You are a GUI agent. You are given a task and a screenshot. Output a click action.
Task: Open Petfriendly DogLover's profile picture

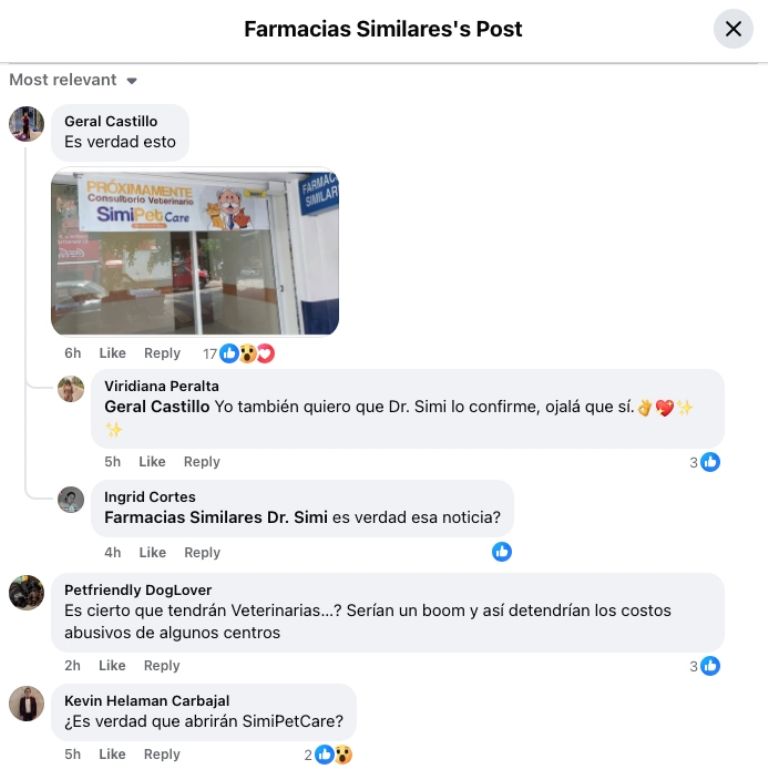26,592
